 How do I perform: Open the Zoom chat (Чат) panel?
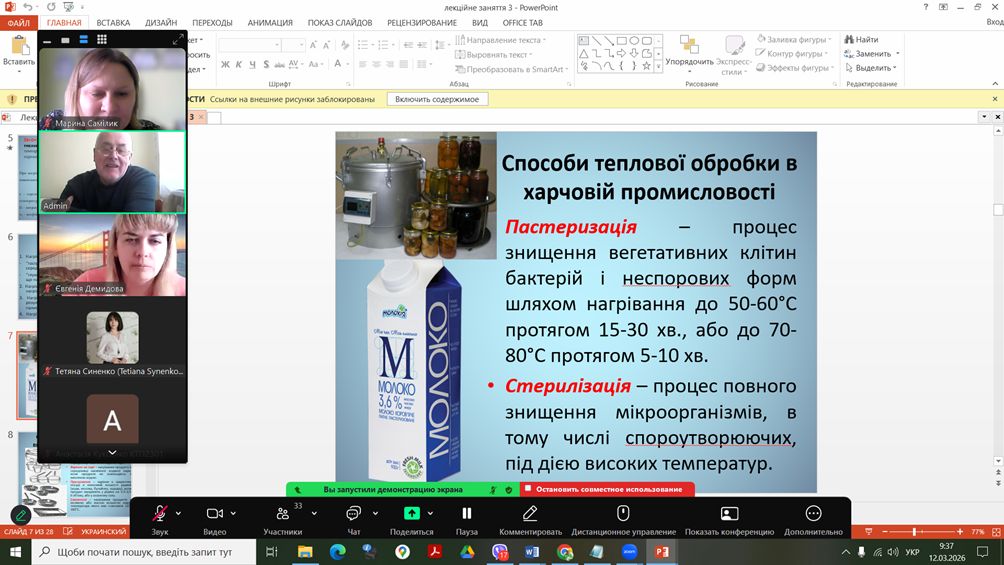[x=353, y=513]
